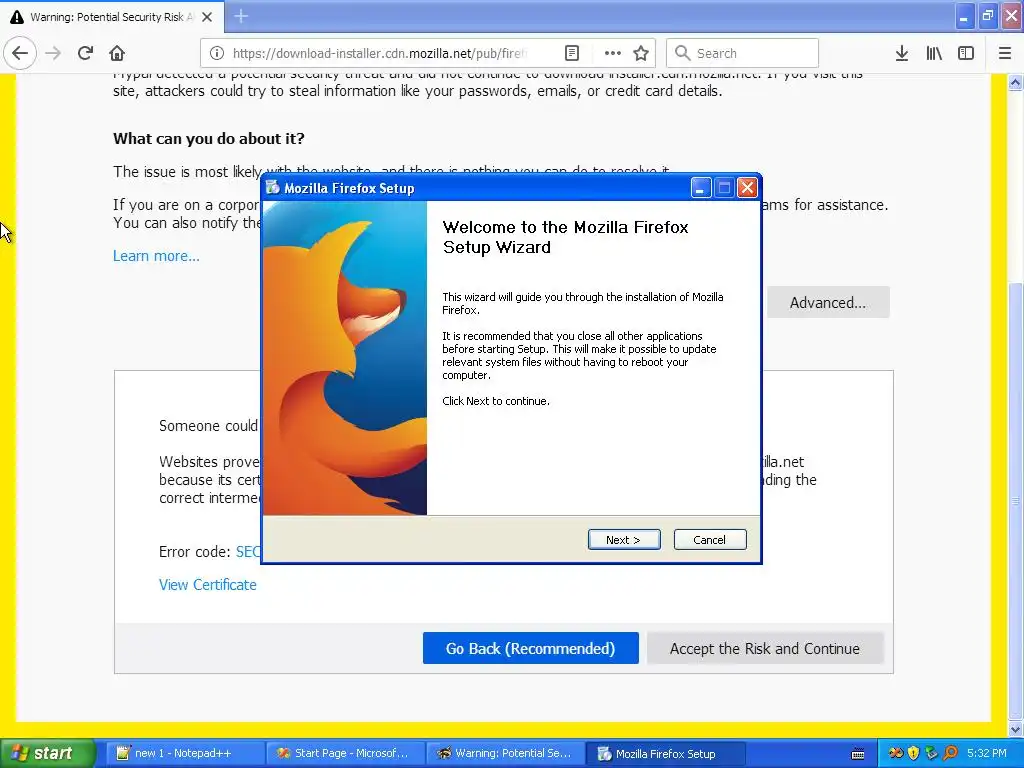The image size is (1024, 768).
Task: Click the What can you do about it? heading
Action: (x=209, y=138)
